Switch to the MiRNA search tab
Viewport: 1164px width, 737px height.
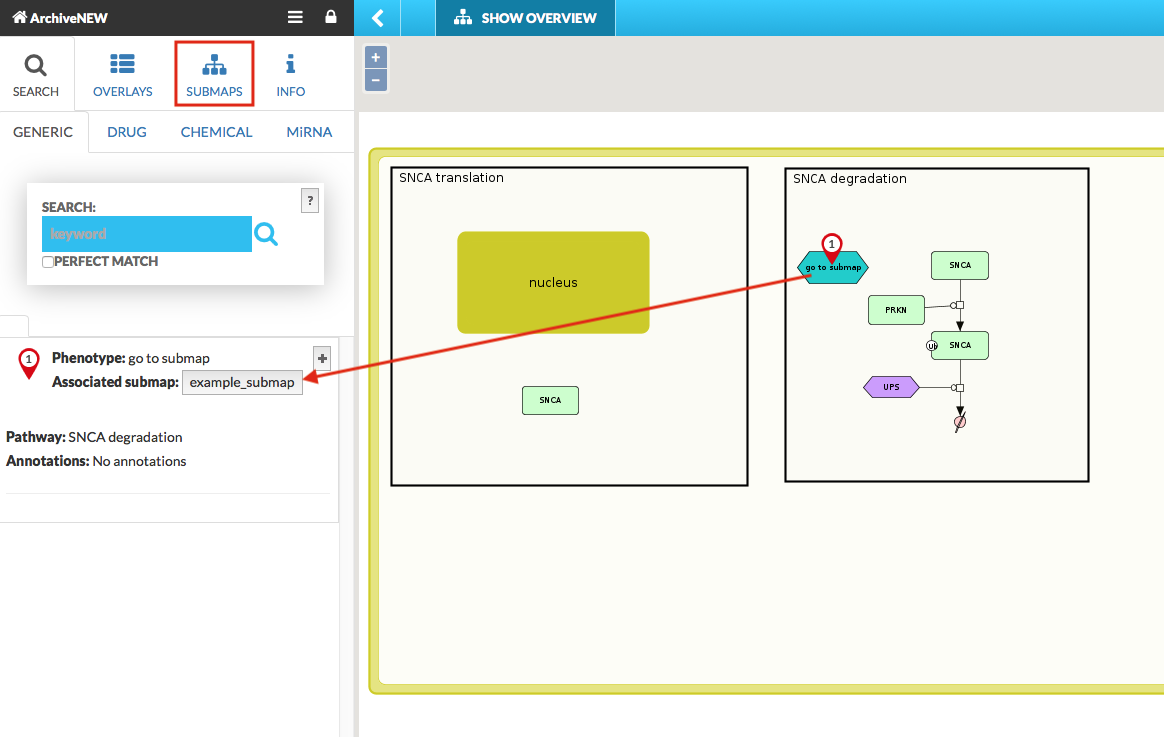tap(309, 132)
